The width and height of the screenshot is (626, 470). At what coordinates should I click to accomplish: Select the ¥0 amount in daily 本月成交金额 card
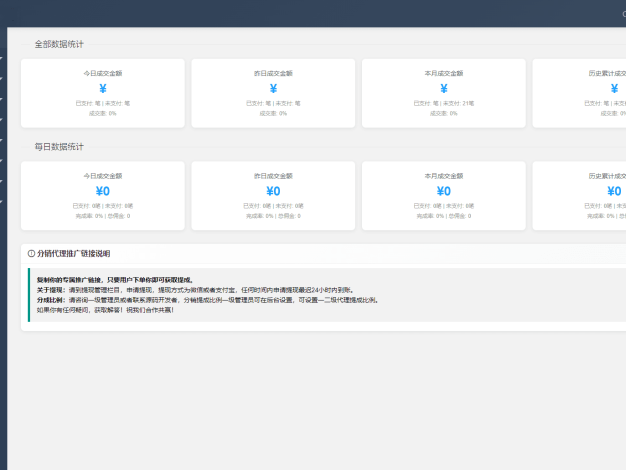click(443, 191)
